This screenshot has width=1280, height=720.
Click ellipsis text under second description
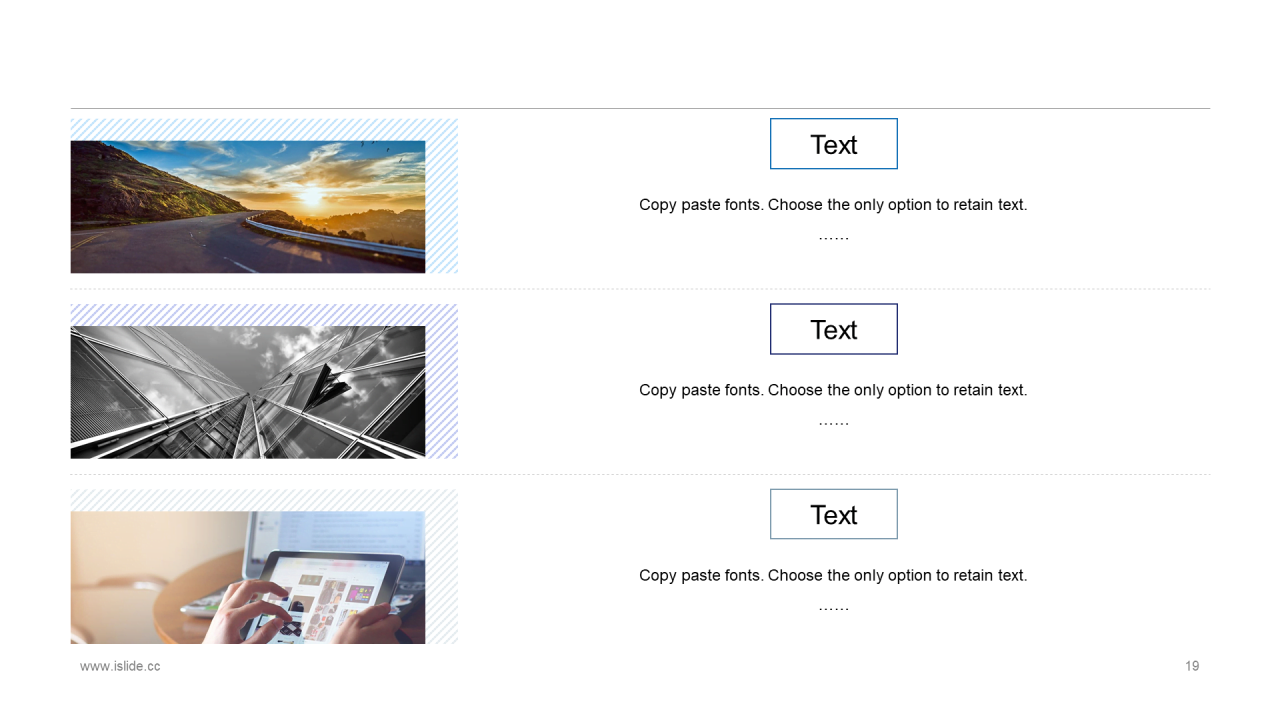[833, 423]
